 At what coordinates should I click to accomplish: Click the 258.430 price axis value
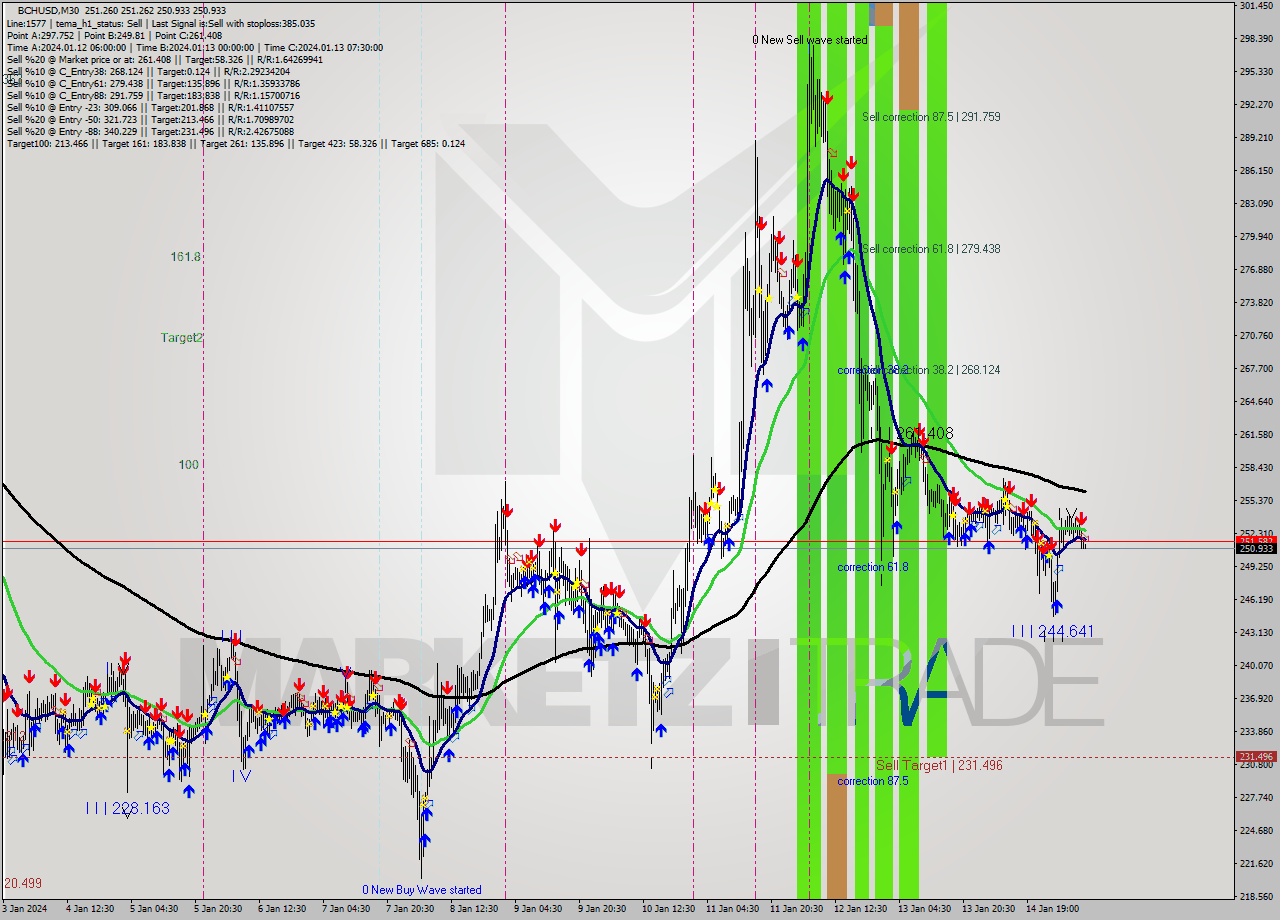[x=1255, y=467]
